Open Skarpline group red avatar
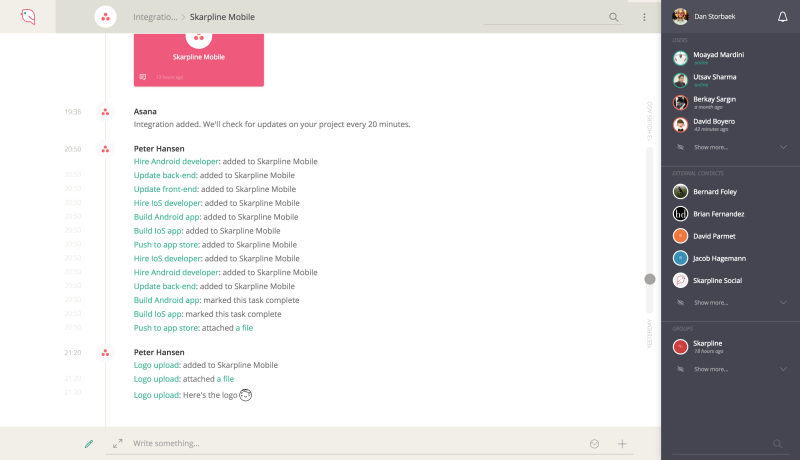The width and height of the screenshot is (800, 460). click(x=680, y=347)
